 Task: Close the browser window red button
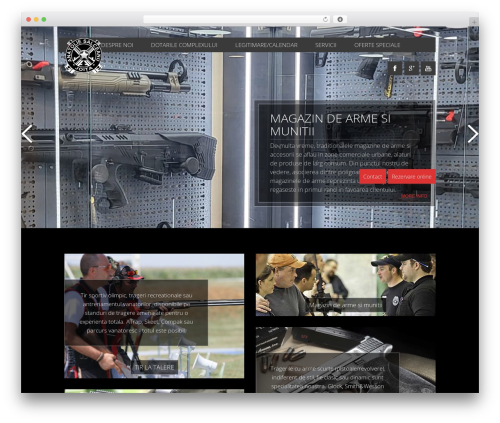29,20
